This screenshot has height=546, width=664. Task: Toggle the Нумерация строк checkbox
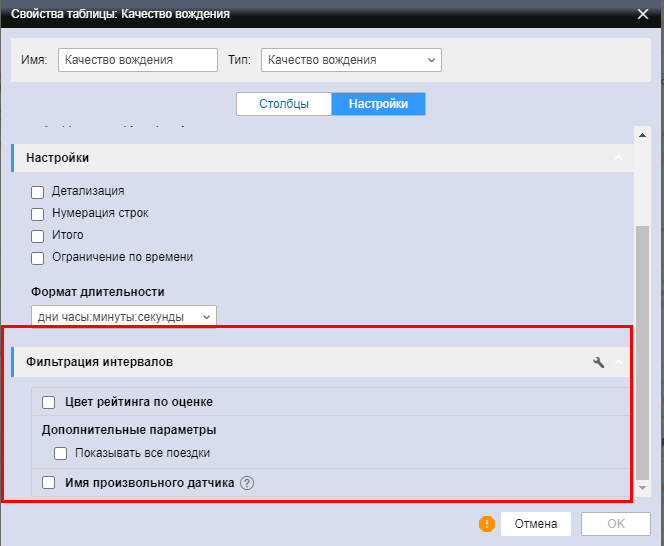pyautogui.click(x=38, y=213)
